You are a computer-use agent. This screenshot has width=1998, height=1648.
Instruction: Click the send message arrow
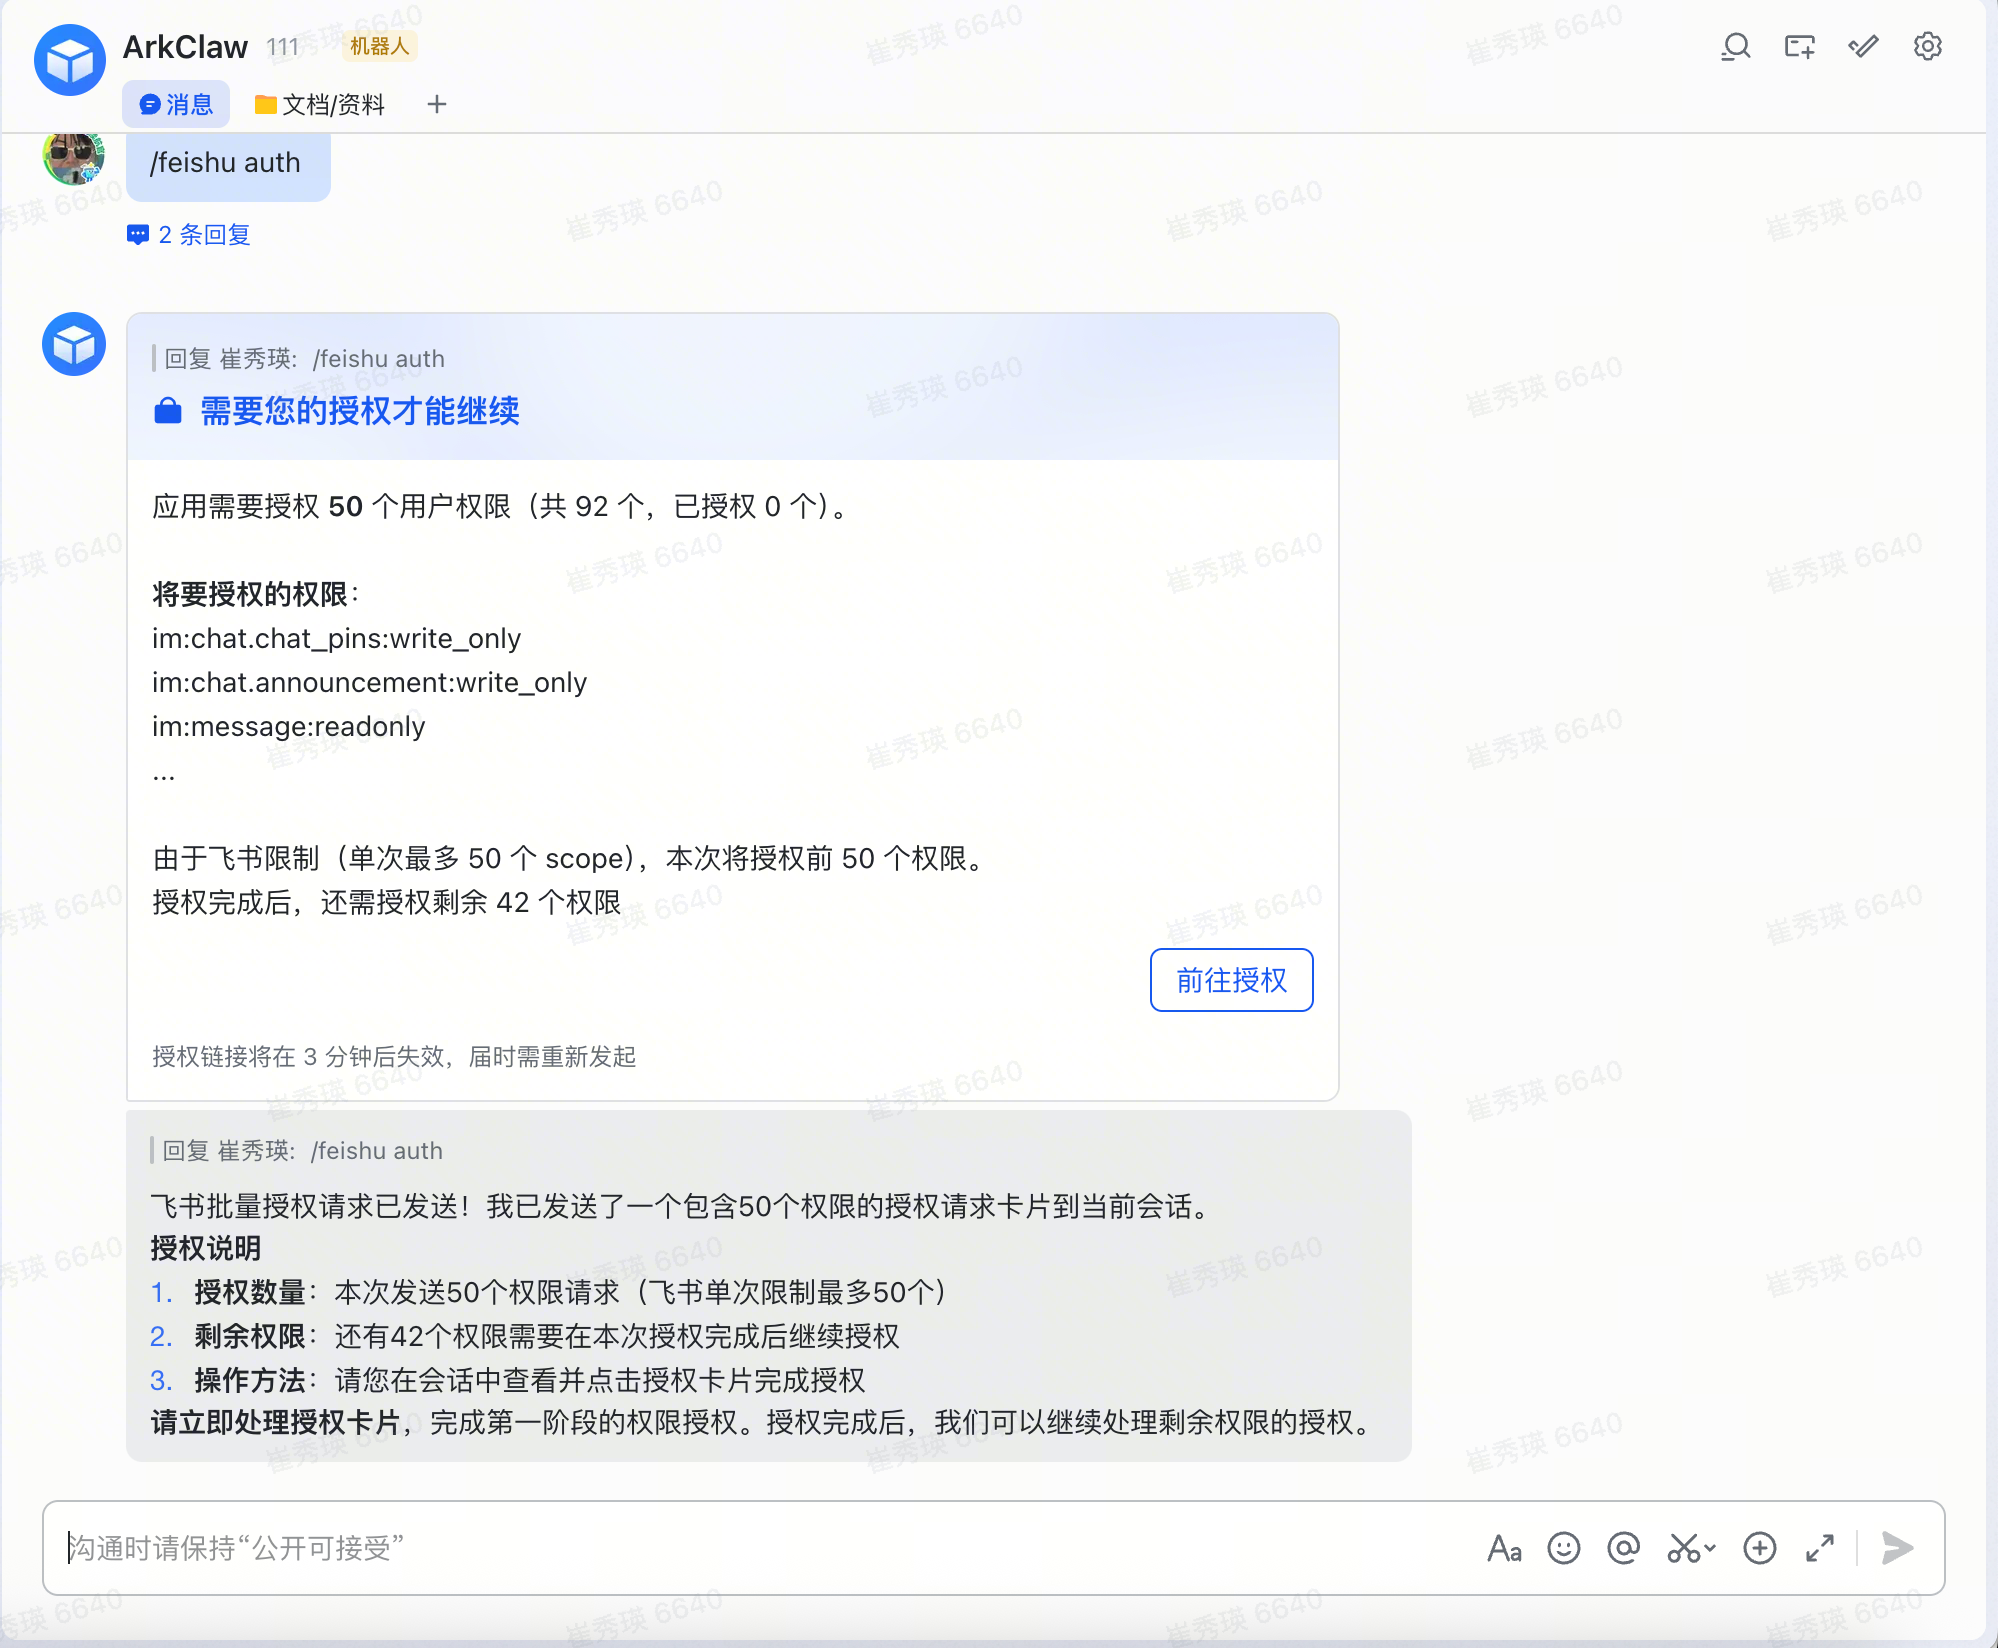(x=1897, y=1548)
